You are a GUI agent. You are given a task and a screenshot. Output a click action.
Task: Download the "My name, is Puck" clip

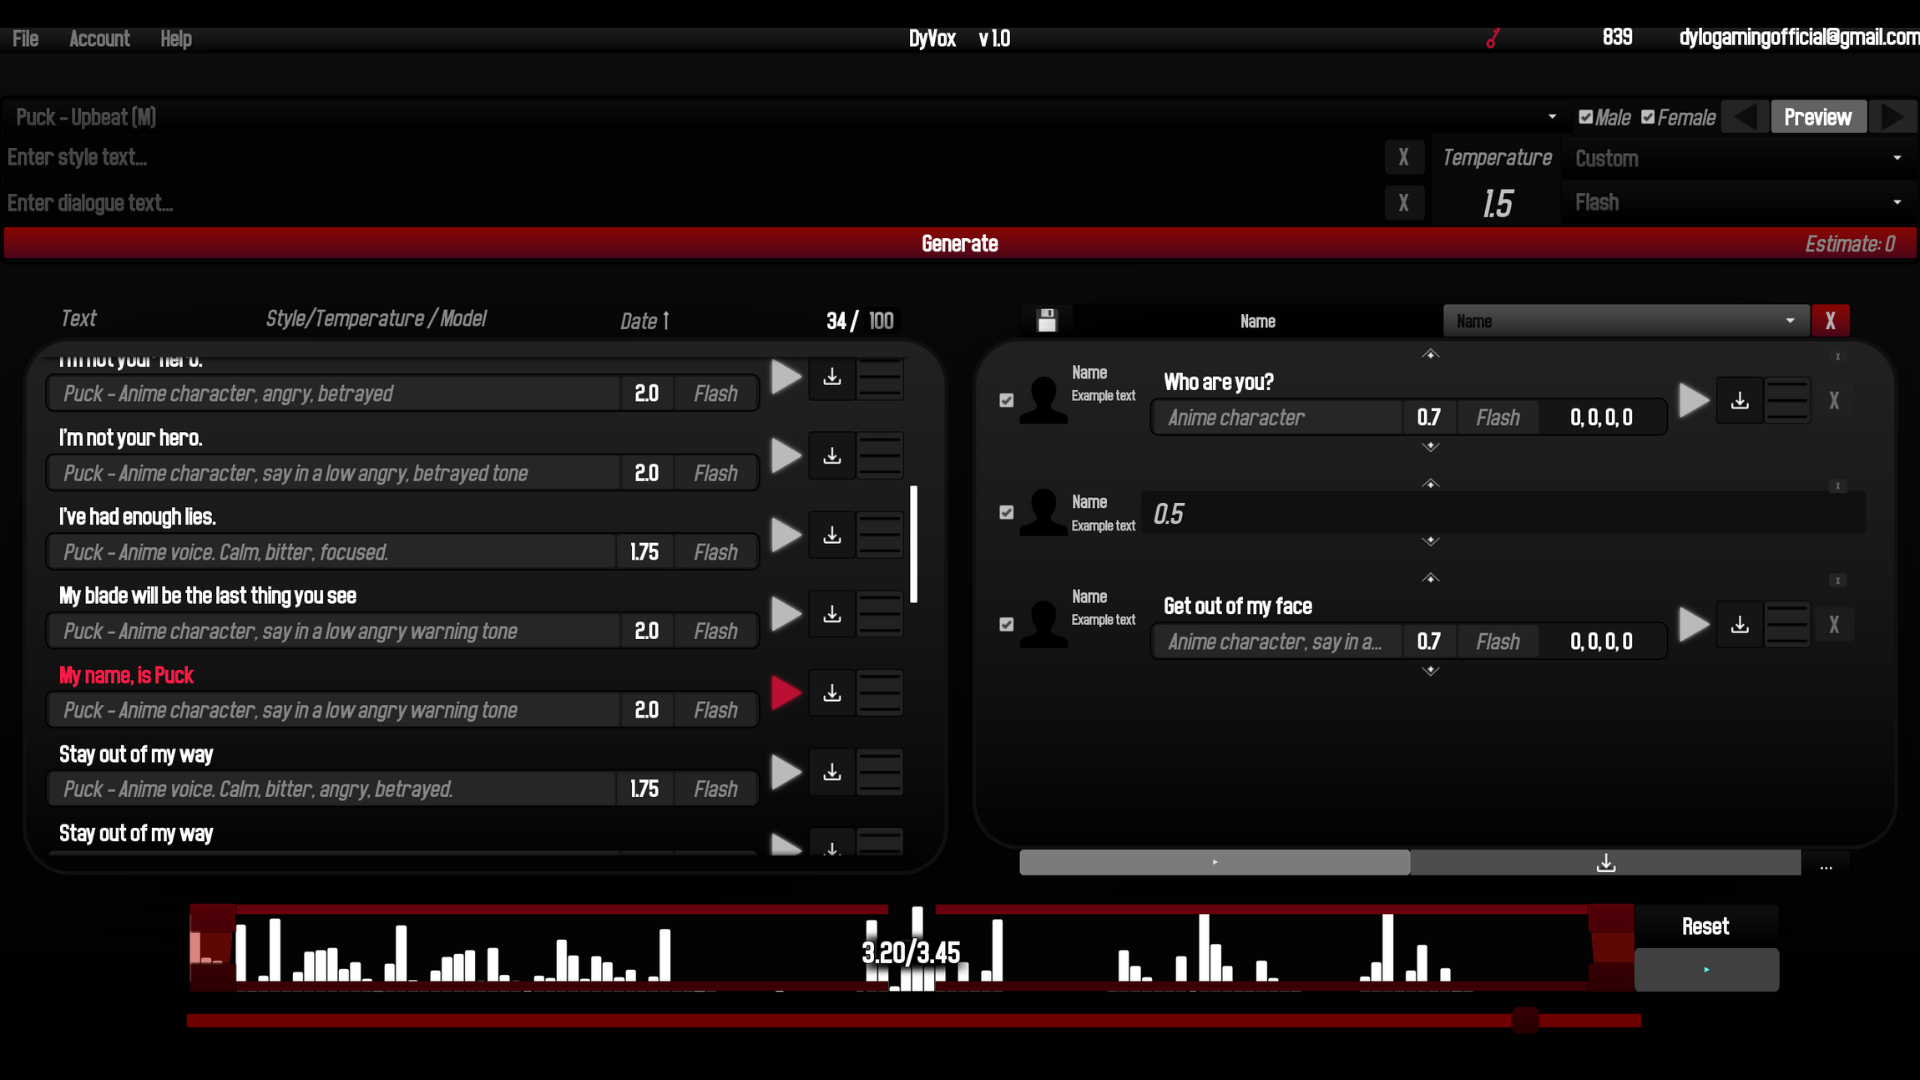[x=832, y=693]
